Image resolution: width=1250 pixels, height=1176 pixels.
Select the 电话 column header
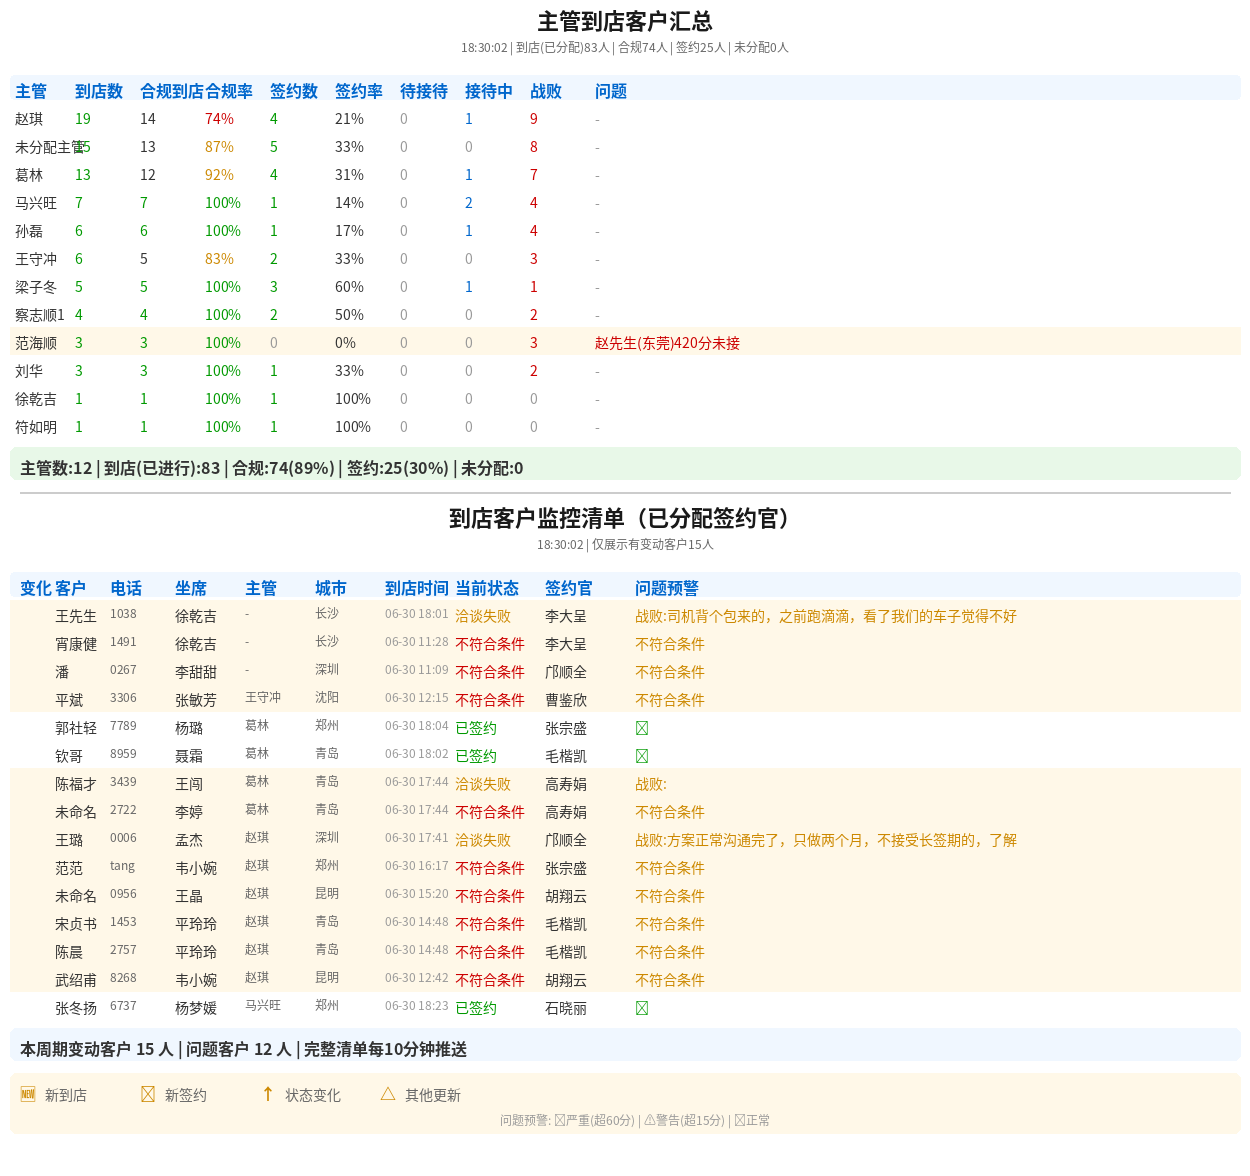tap(126, 588)
